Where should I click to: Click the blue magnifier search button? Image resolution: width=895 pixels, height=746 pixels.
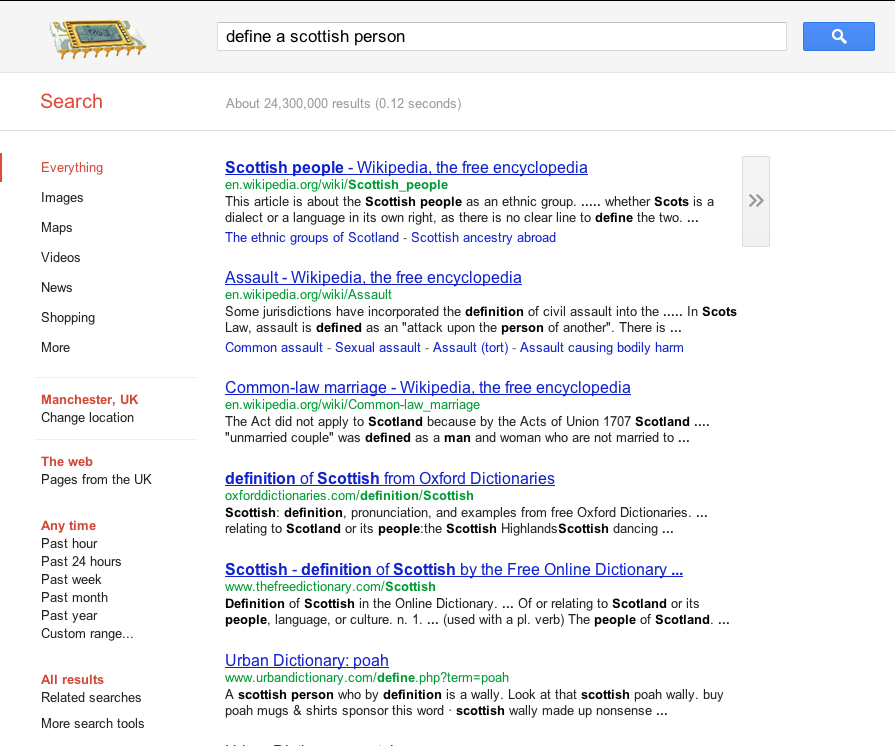(x=838, y=37)
